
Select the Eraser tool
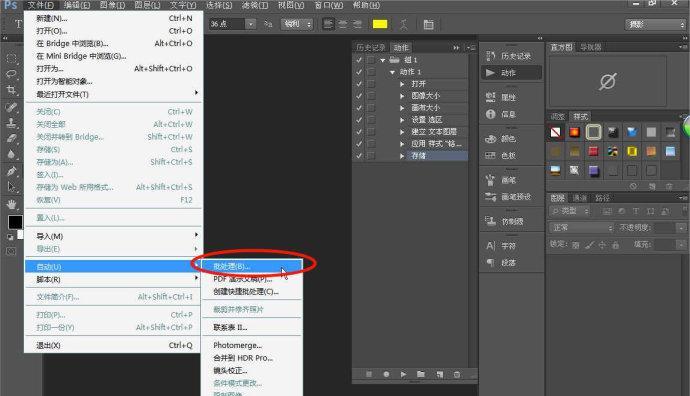[x=11, y=139]
